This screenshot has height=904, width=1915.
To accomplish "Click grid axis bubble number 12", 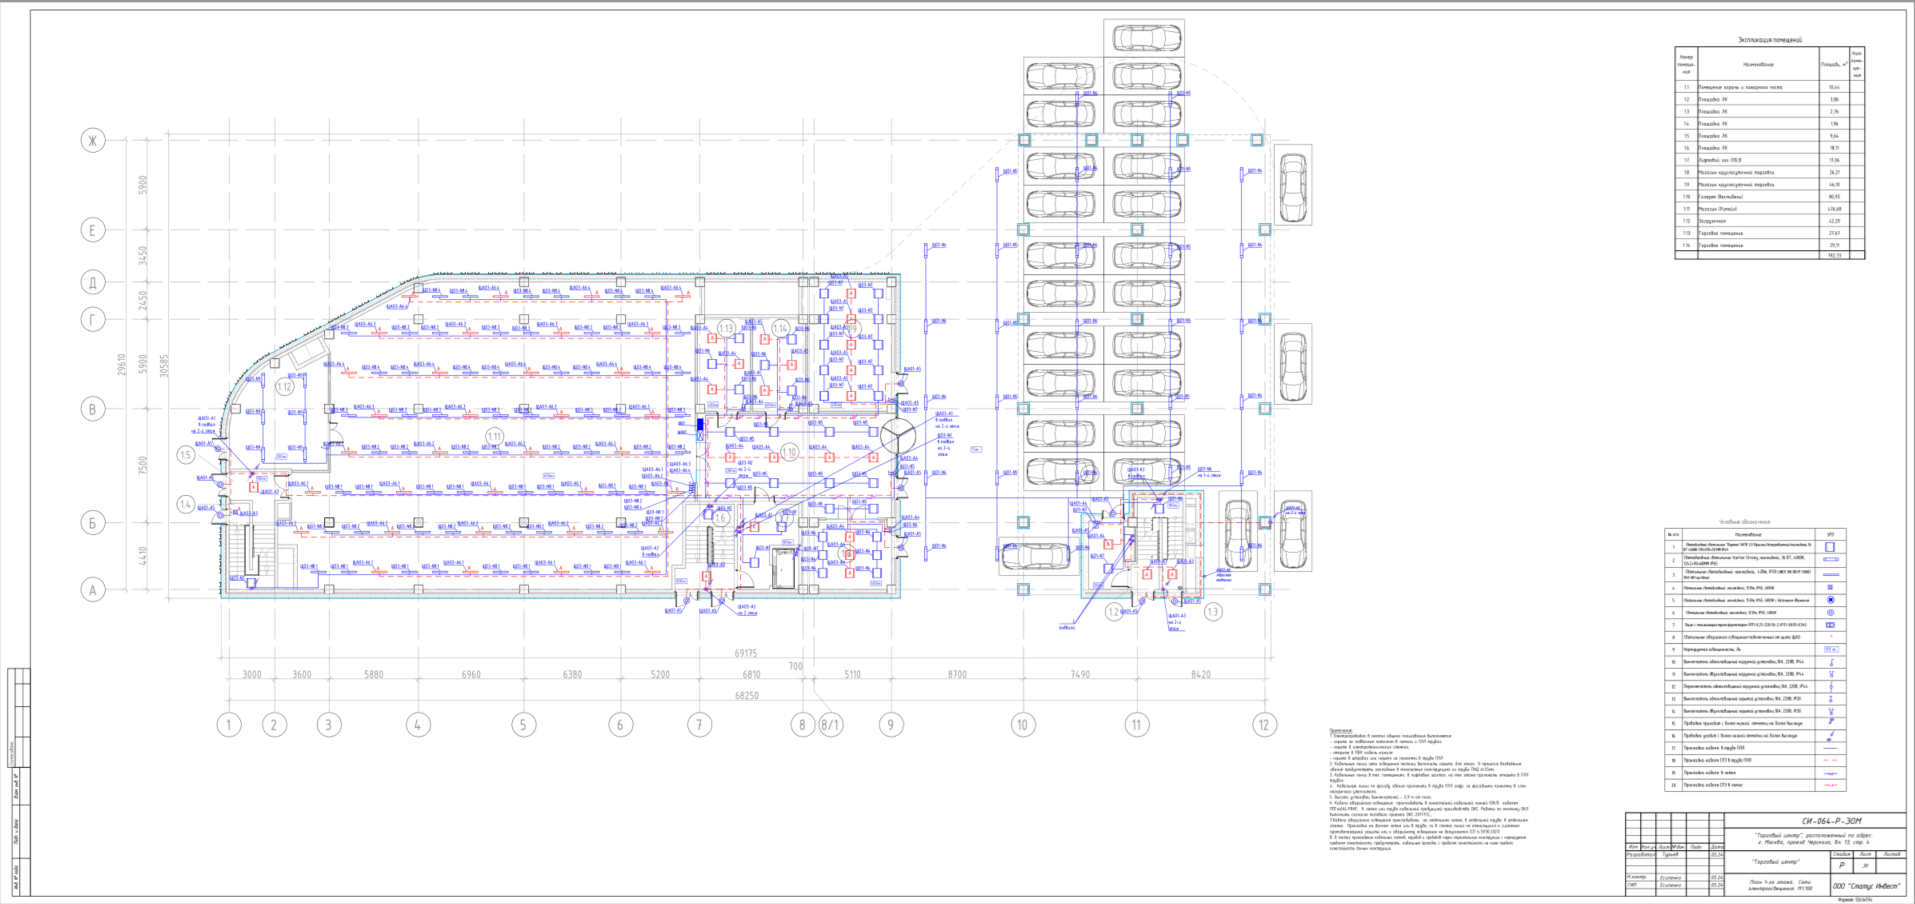I will tap(1264, 725).
